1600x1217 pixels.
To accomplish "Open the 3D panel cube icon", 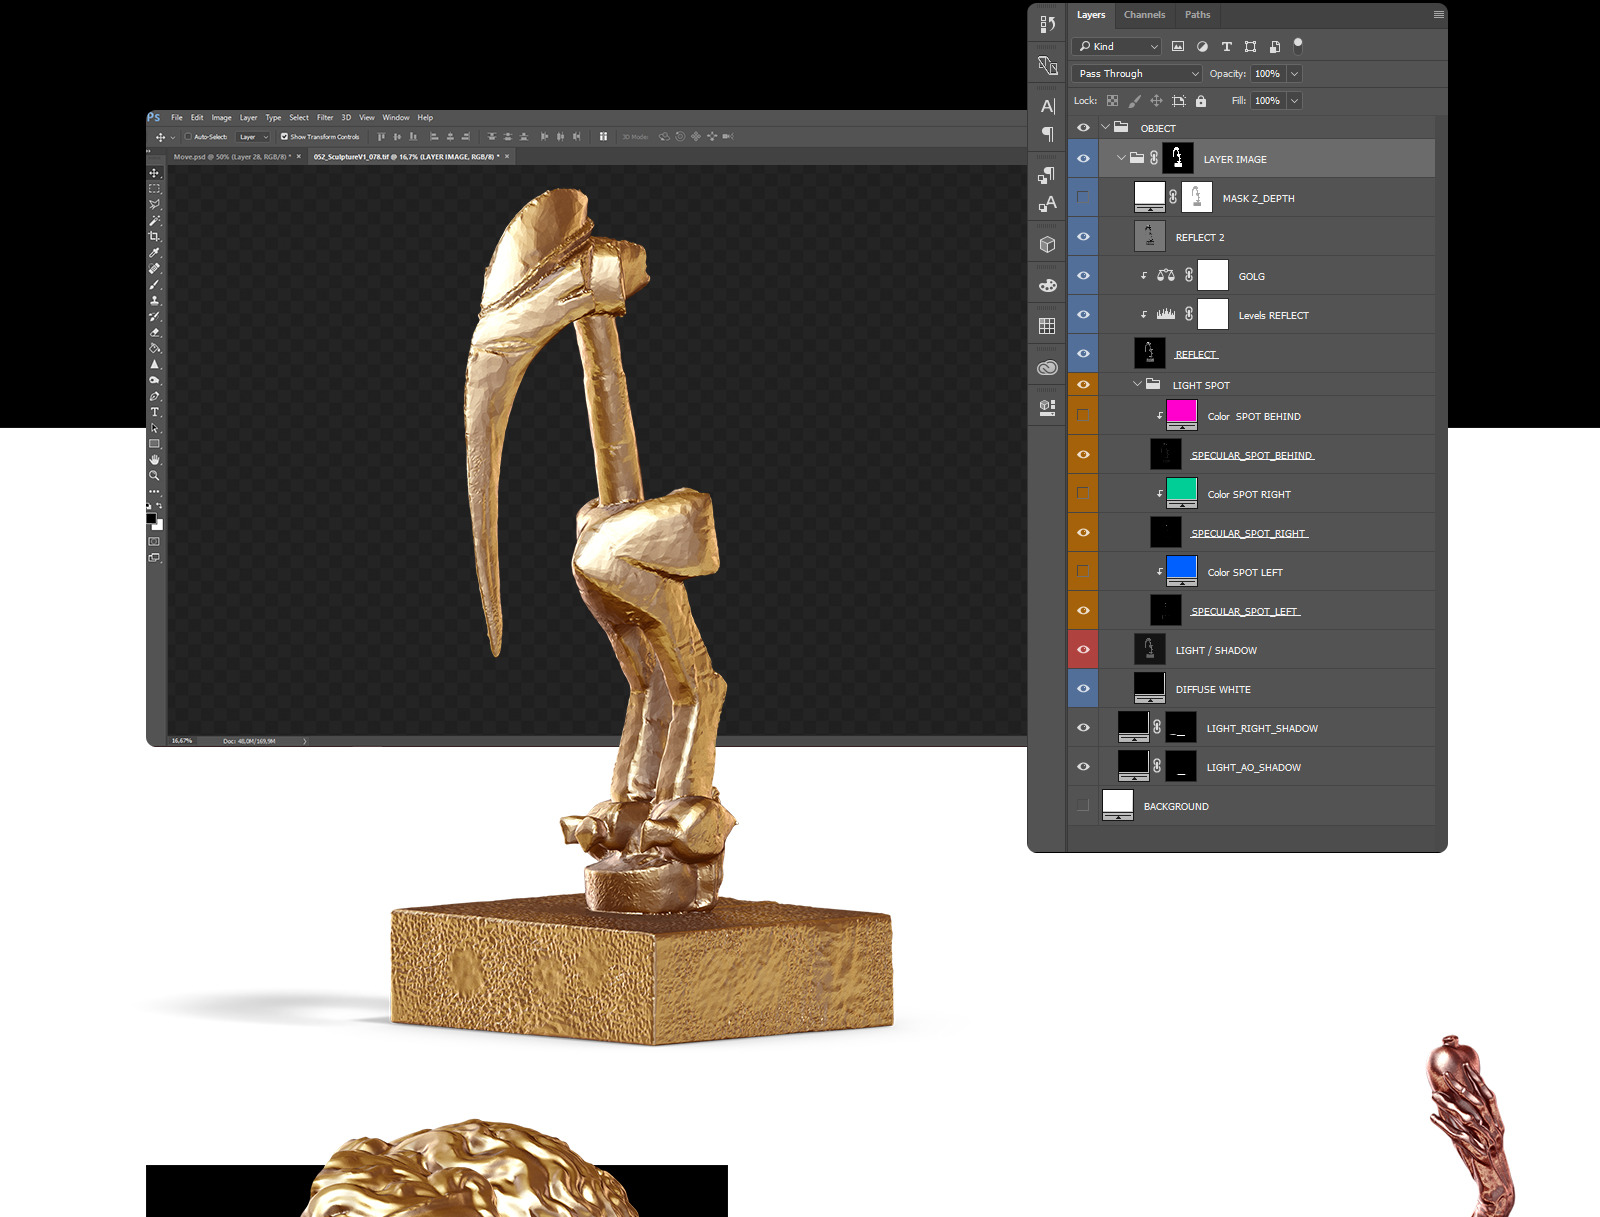I will [1047, 244].
